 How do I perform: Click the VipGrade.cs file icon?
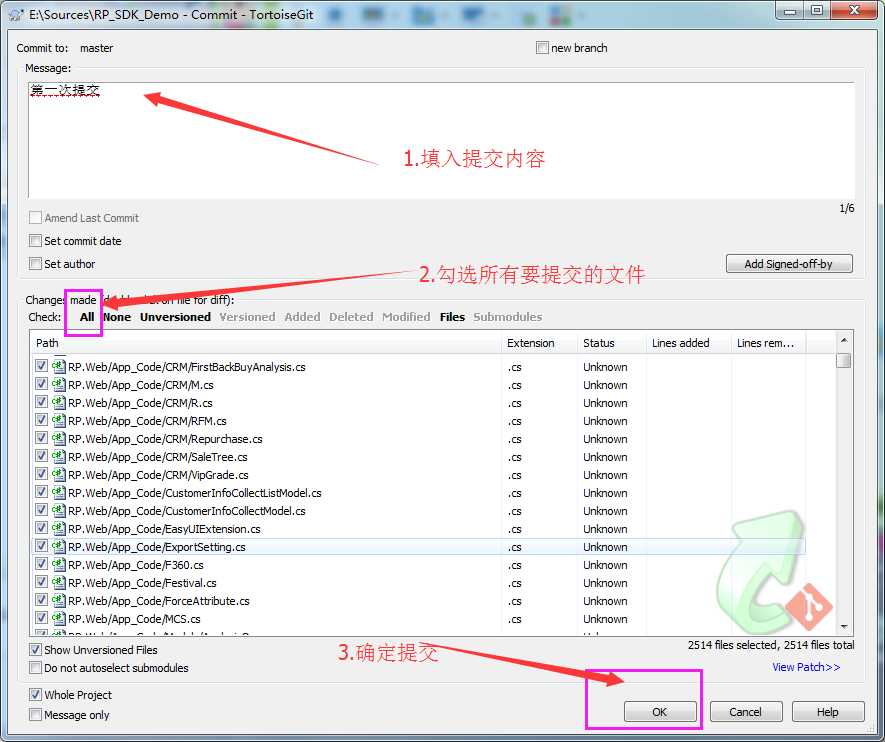coord(59,475)
